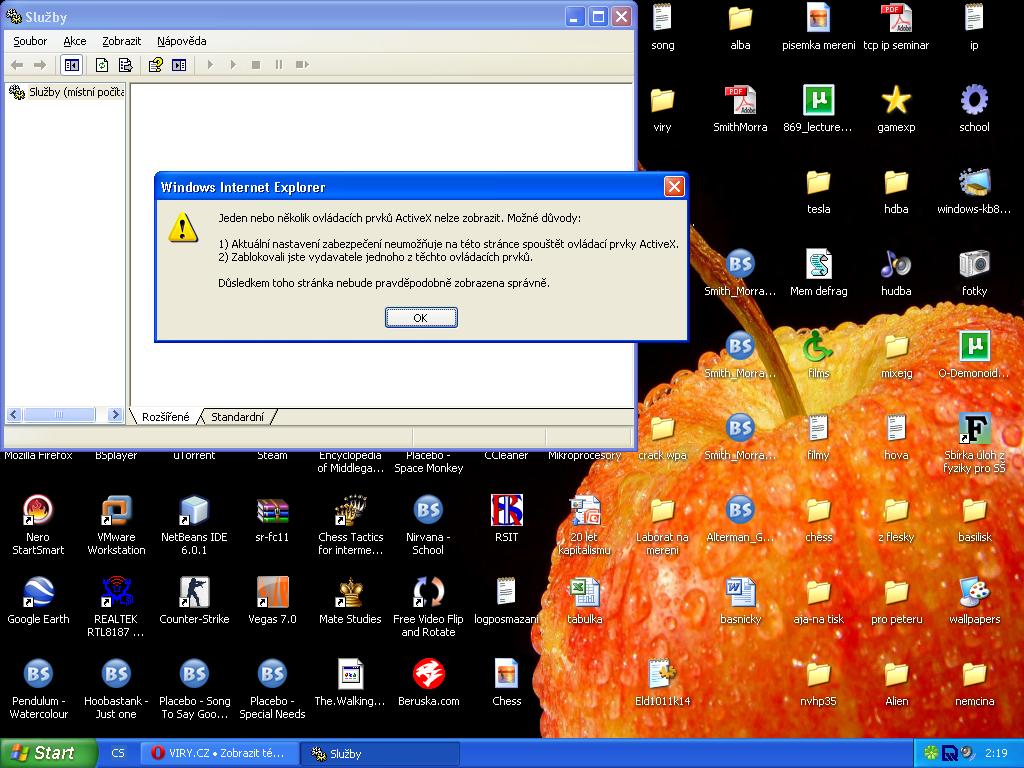Select Služby (místní počítač) tree node

[68, 92]
